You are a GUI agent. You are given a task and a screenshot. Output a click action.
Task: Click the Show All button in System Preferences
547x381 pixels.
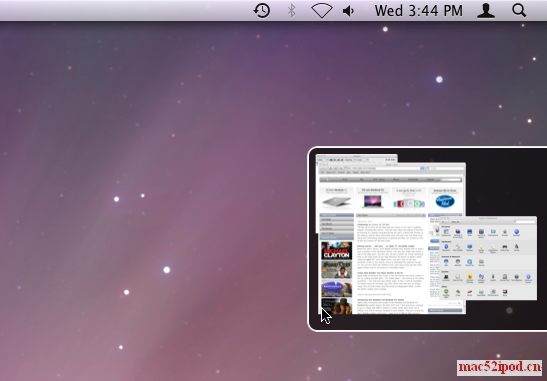(x=455, y=222)
